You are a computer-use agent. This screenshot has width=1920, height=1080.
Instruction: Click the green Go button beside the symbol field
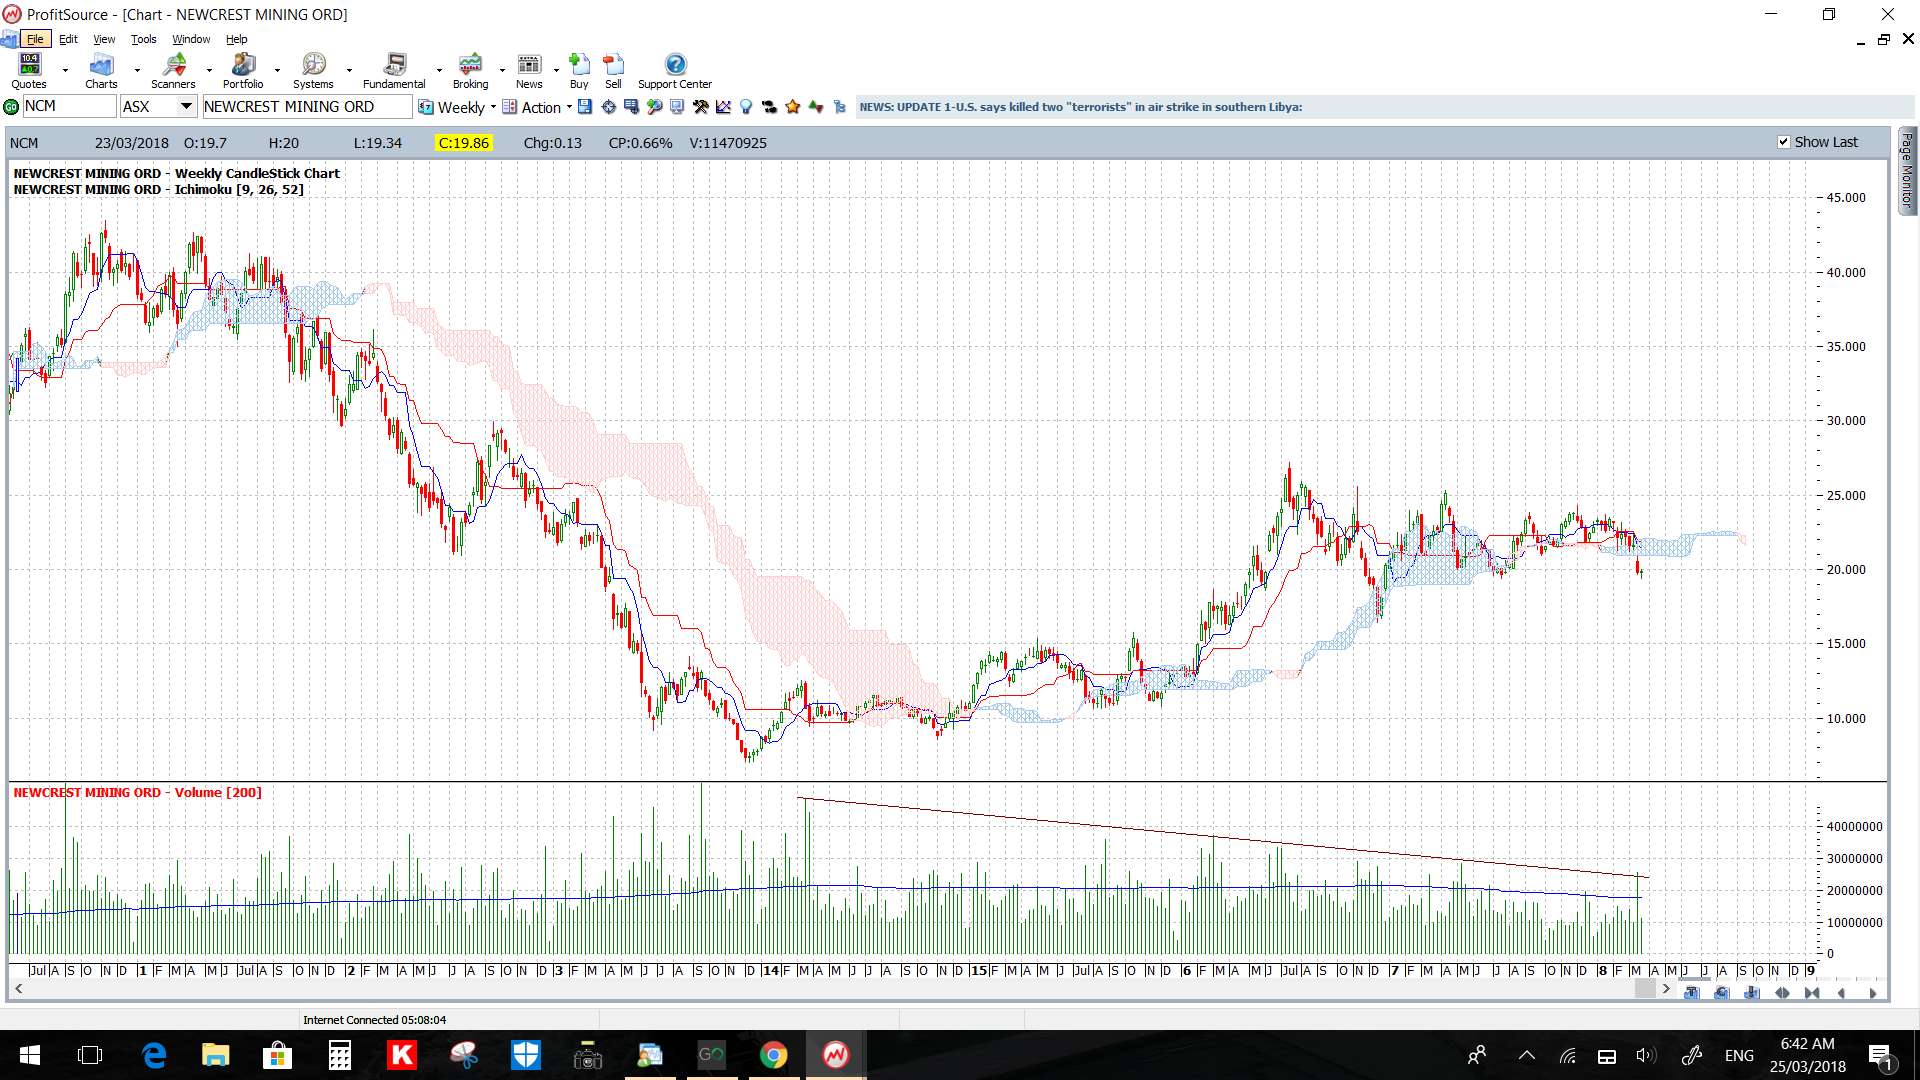point(11,107)
